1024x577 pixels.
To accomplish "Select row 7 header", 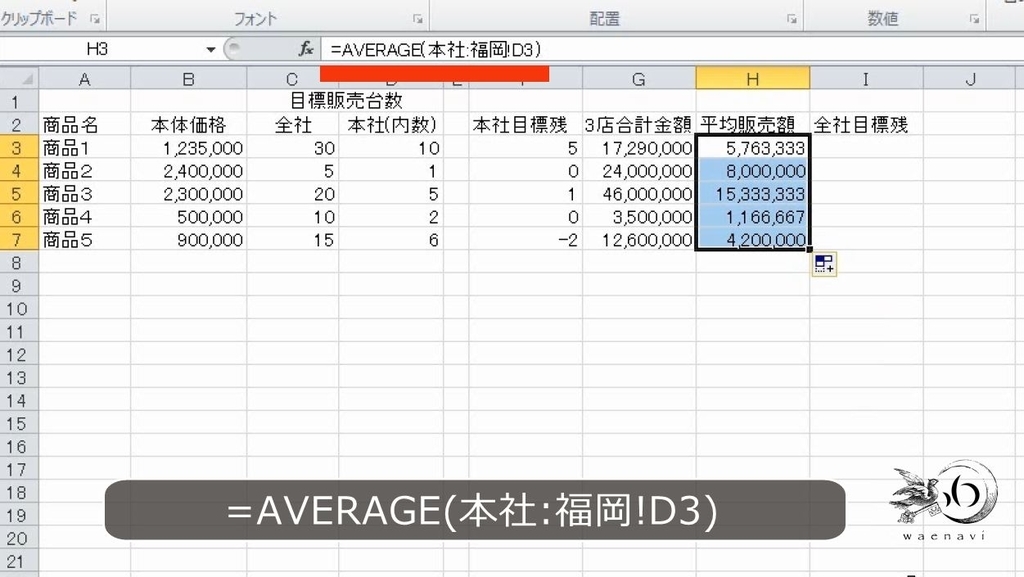I will click(x=19, y=240).
